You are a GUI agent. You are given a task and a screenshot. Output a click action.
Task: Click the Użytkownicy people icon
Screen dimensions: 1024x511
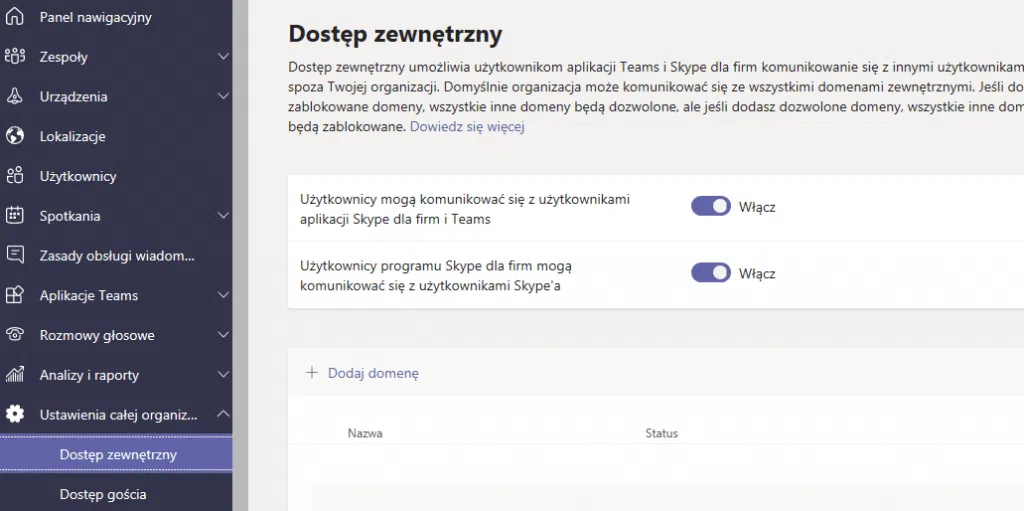[15, 176]
